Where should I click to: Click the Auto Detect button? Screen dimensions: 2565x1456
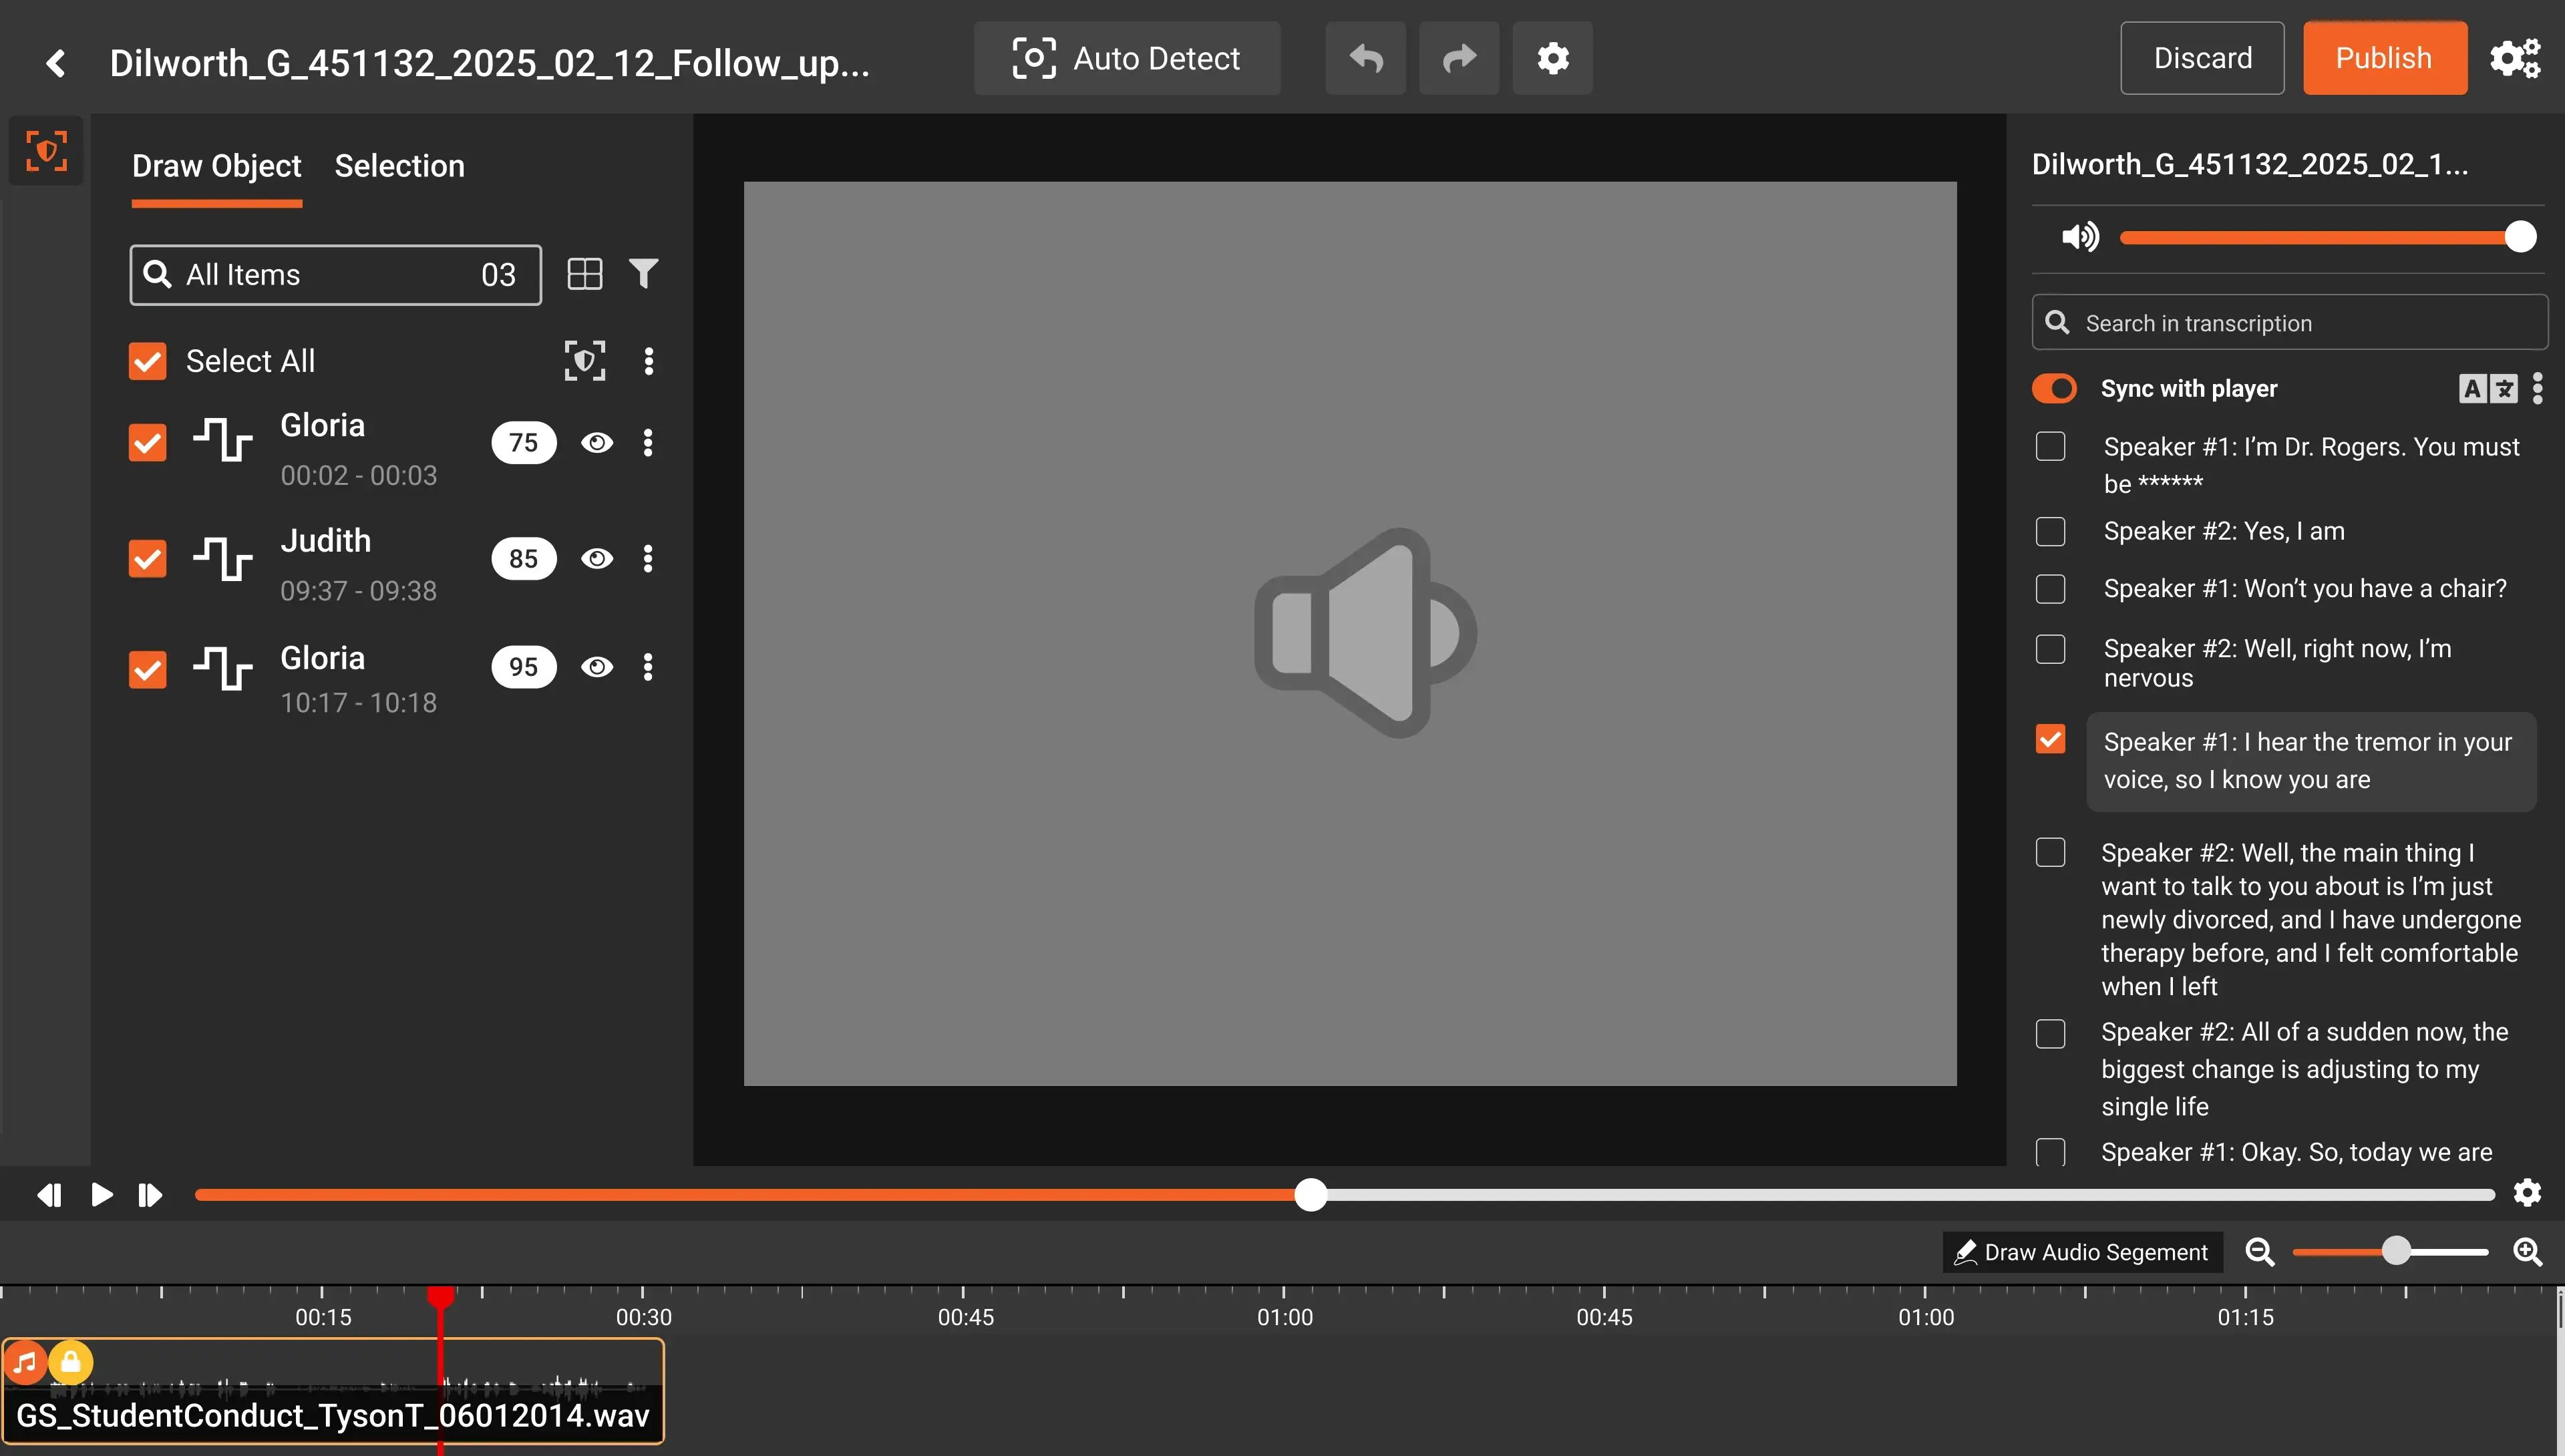point(1127,58)
